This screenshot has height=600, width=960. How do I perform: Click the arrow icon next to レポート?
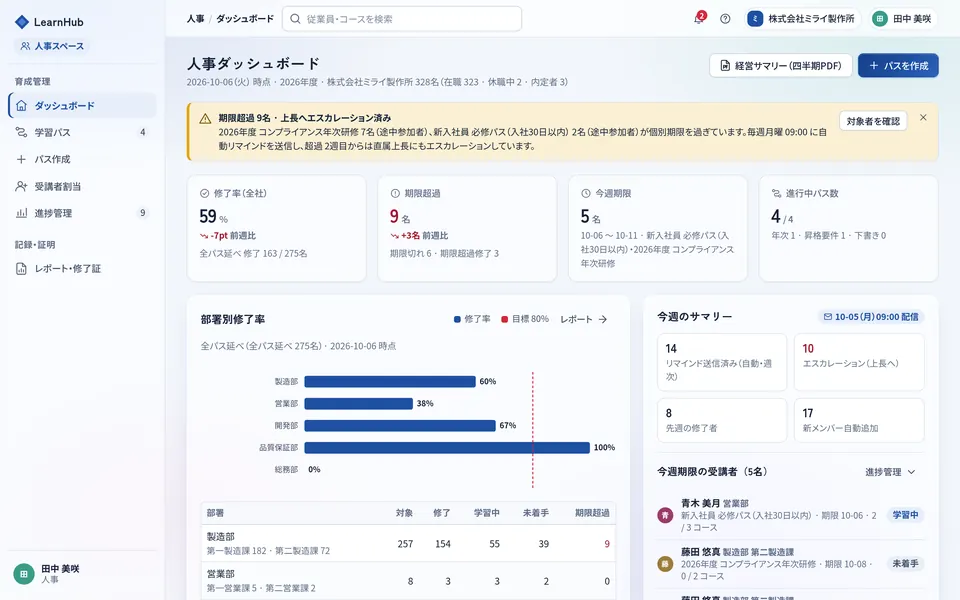click(603, 319)
